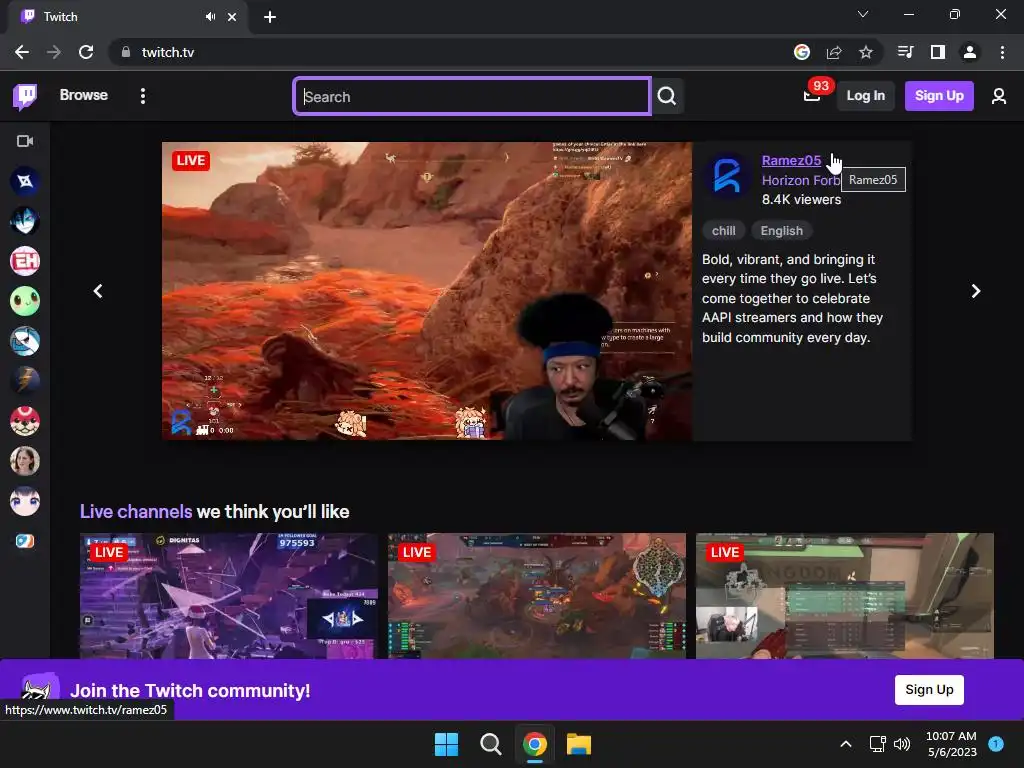Open first sidebar channel with X avatar

[x=25, y=181]
